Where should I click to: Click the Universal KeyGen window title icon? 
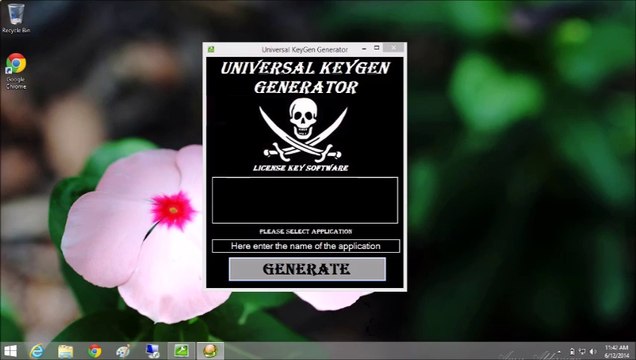tap(211, 49)
